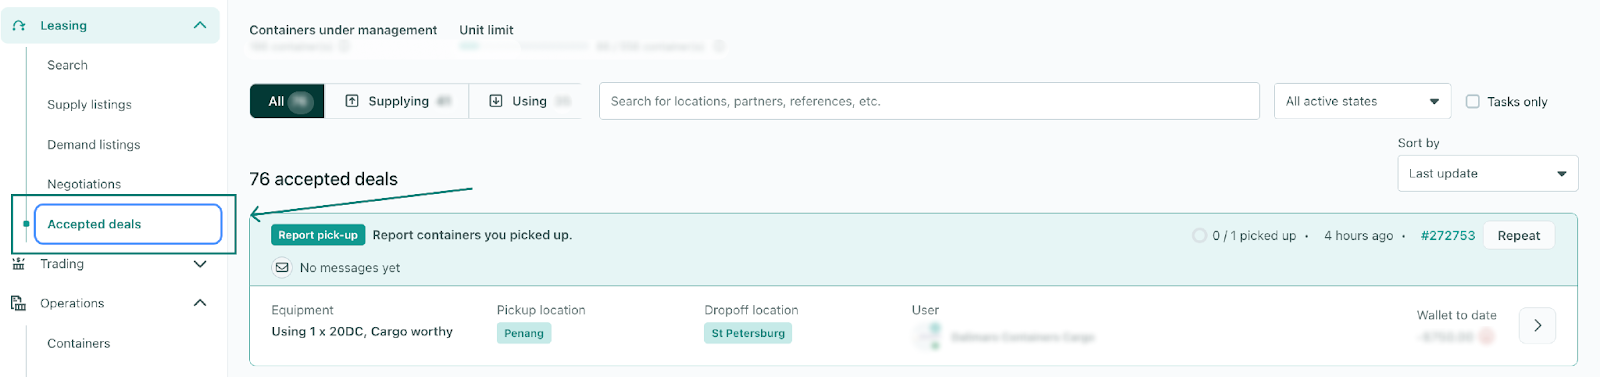The width and height of the screenshot is (1600, 377).
Task: Open Negotiations in sidebar
Action: pyautogui.click(x=84, y=184)
